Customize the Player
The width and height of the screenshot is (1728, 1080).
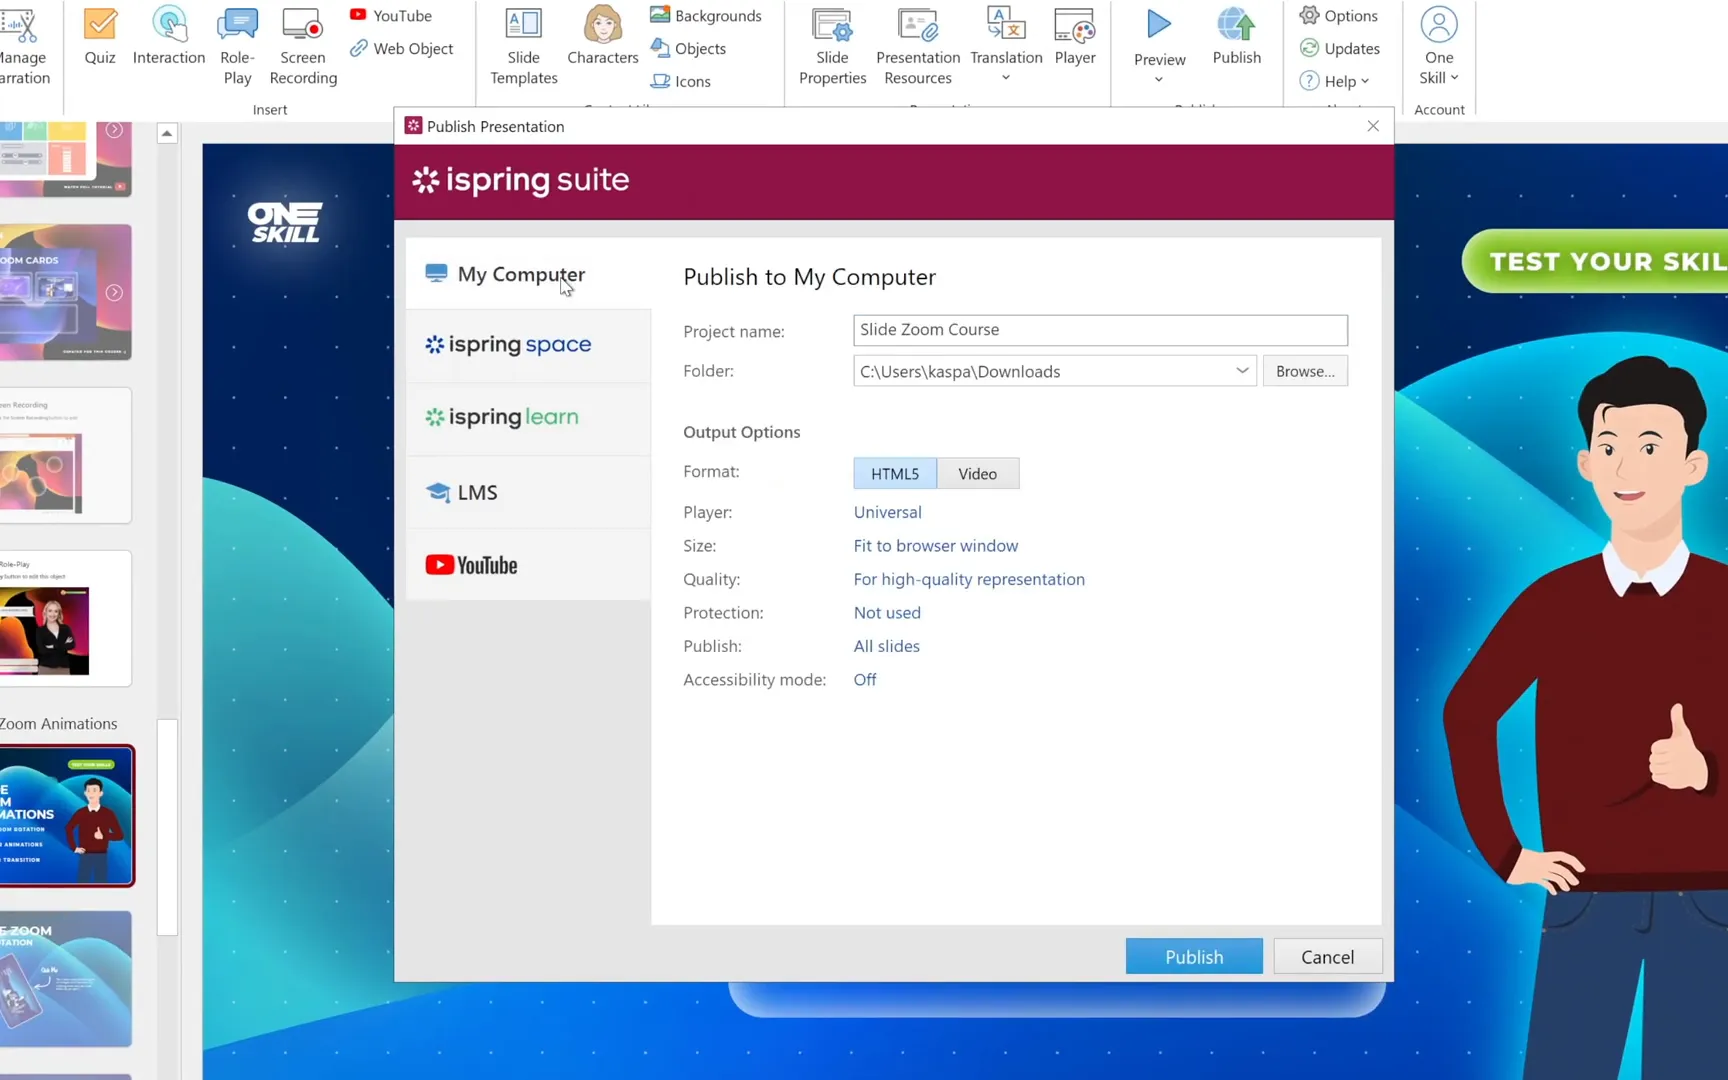pyautogui.click(x=1075, y=36)
